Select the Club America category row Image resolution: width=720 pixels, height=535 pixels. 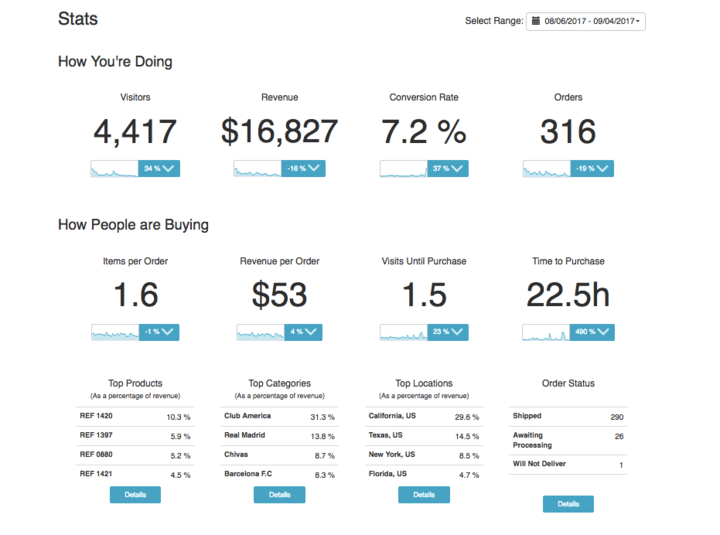(x=279, y=417)
